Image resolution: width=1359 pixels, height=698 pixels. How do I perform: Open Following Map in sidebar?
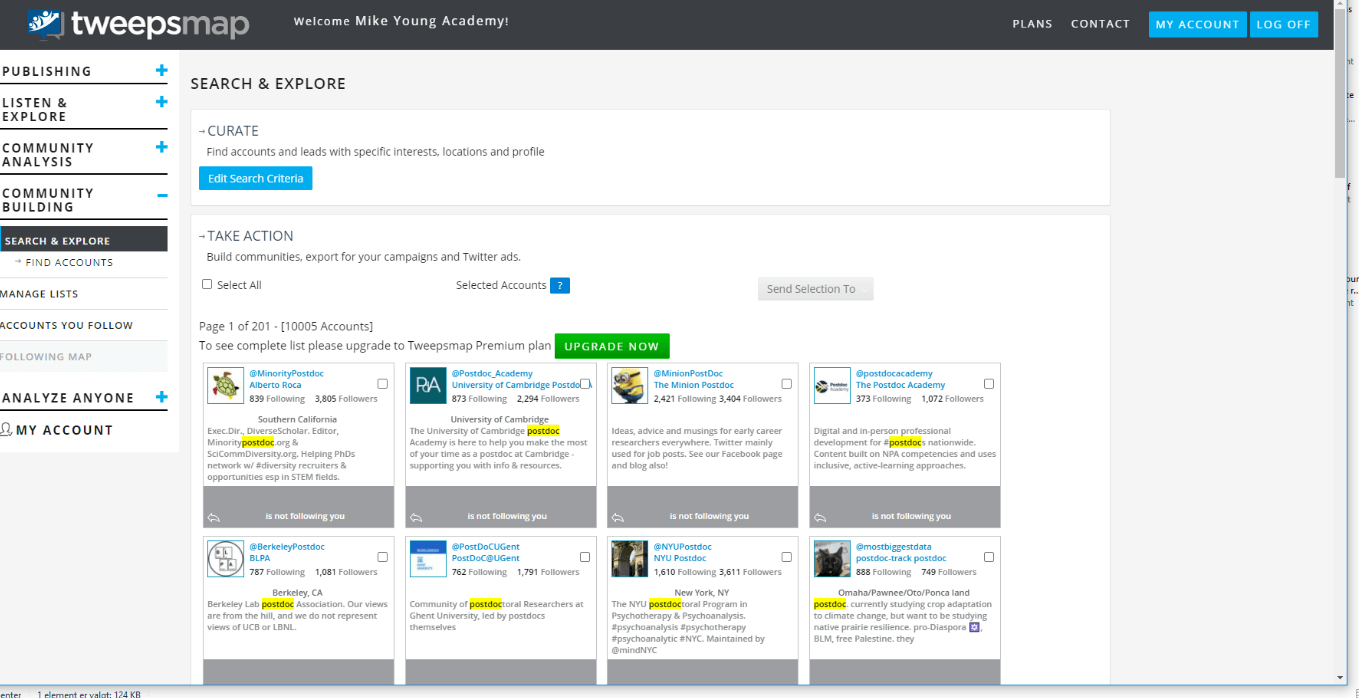(x=46, y=356)
